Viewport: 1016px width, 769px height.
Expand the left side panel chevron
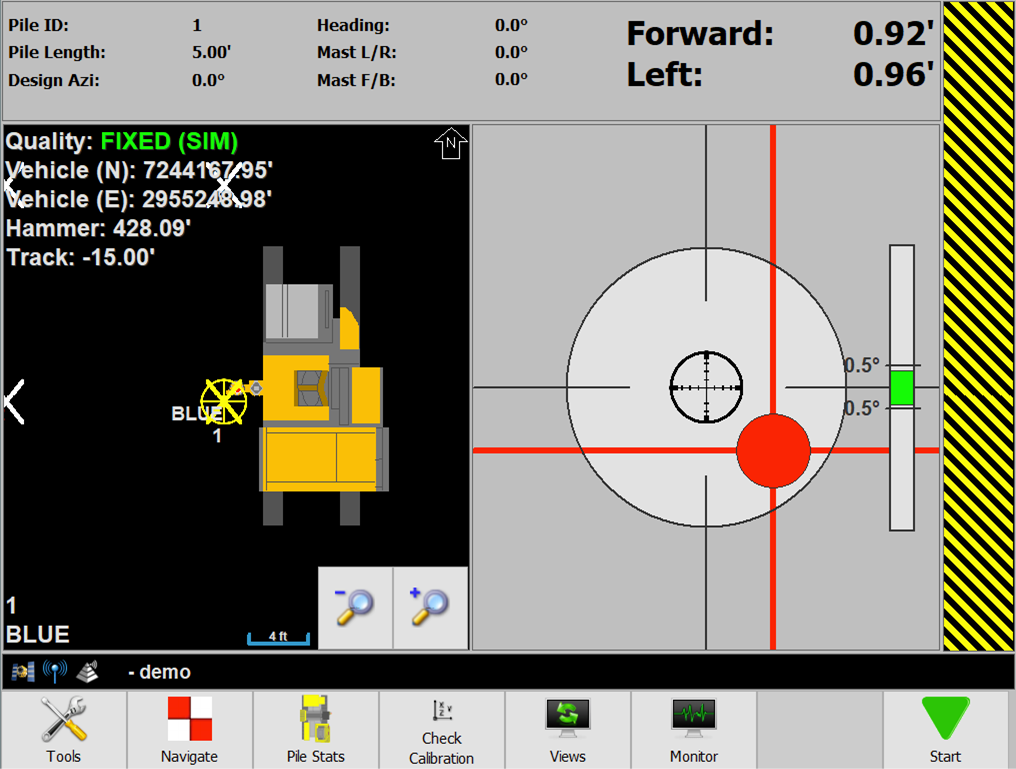12,401
